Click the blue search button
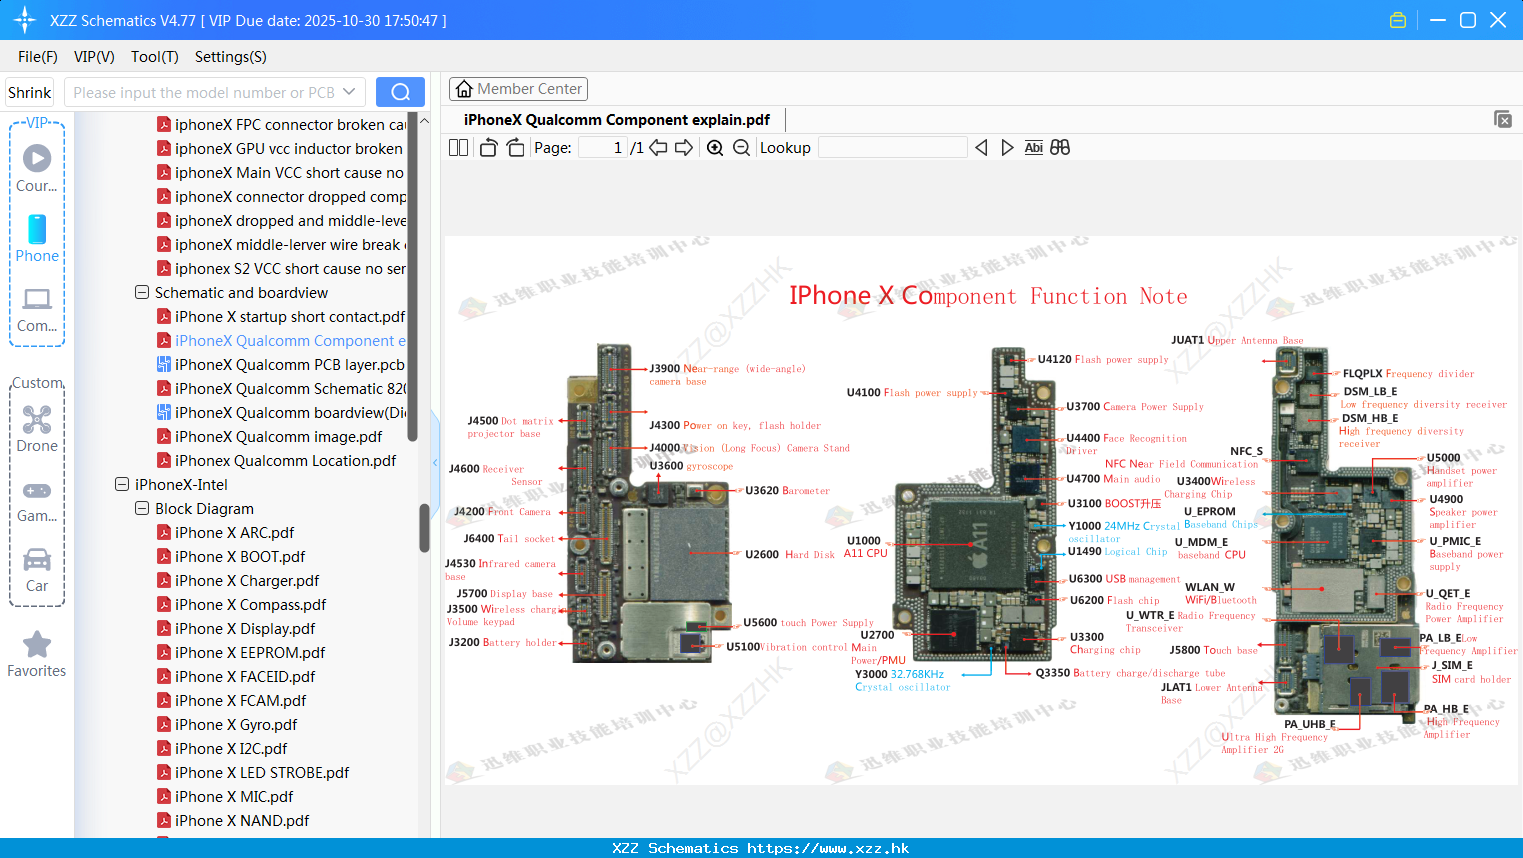Viewport: 1523px width, 858px height. (x=400, y=92)
